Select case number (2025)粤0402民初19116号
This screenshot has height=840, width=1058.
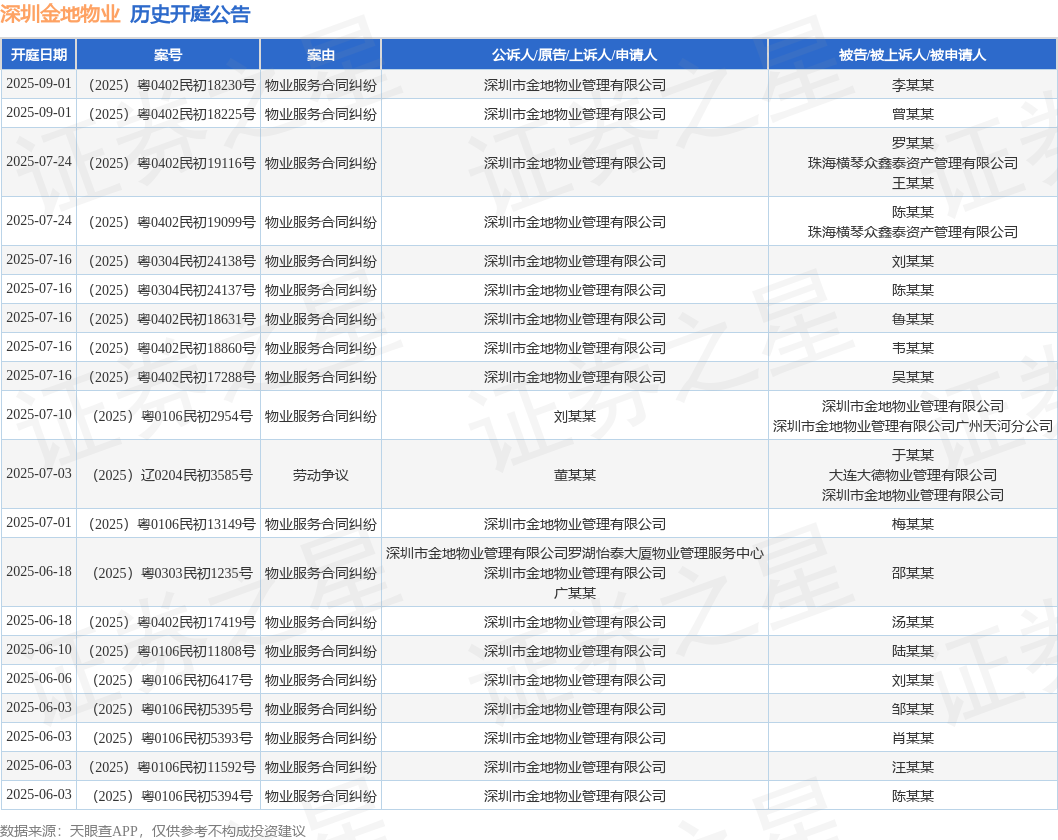click(x=172, y=163)
